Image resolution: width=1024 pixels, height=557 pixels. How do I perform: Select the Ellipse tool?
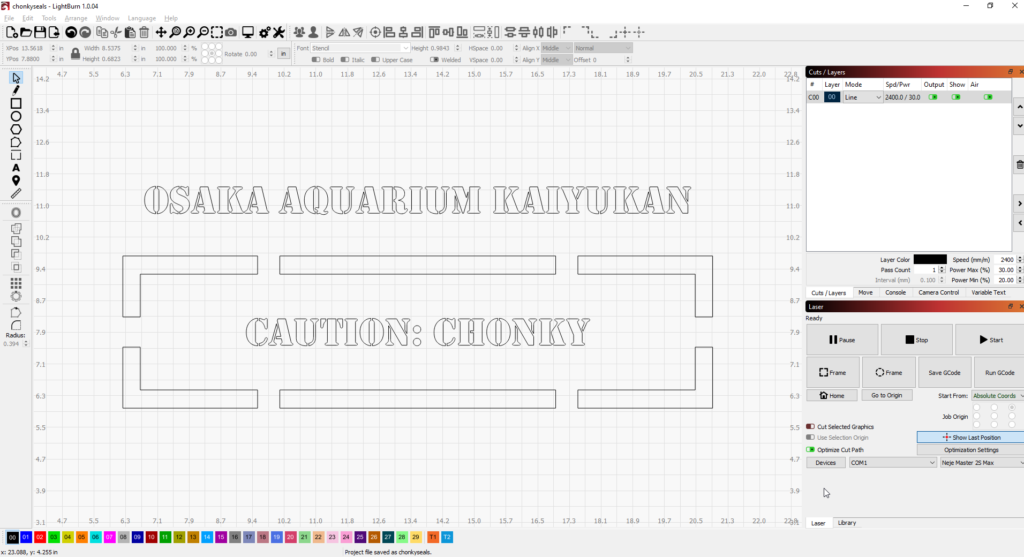(x=16, y=116)
